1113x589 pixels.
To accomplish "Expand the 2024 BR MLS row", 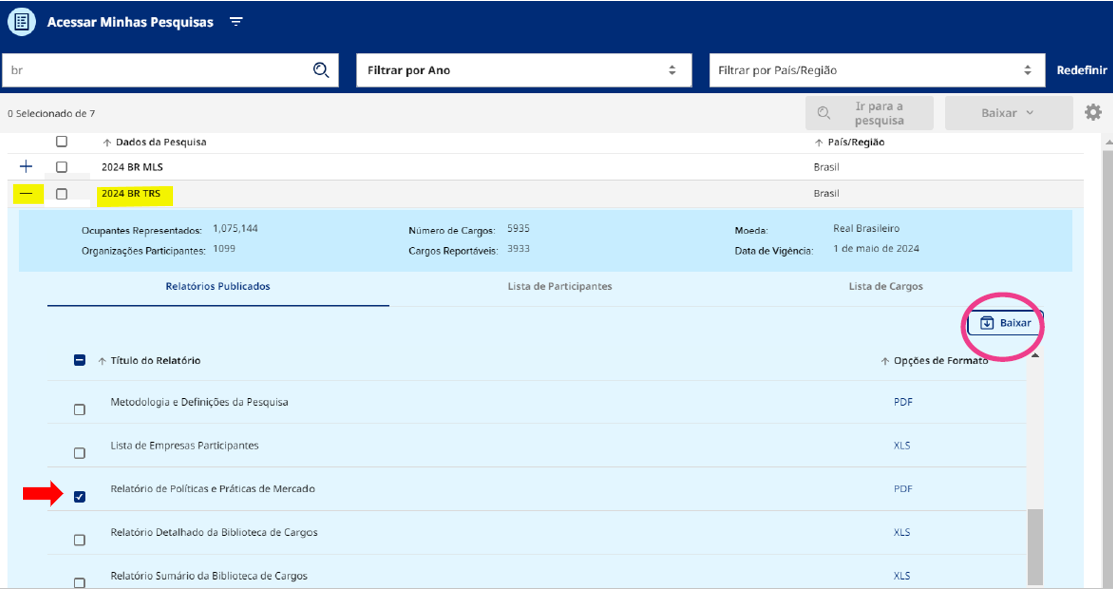I will 27,166.
